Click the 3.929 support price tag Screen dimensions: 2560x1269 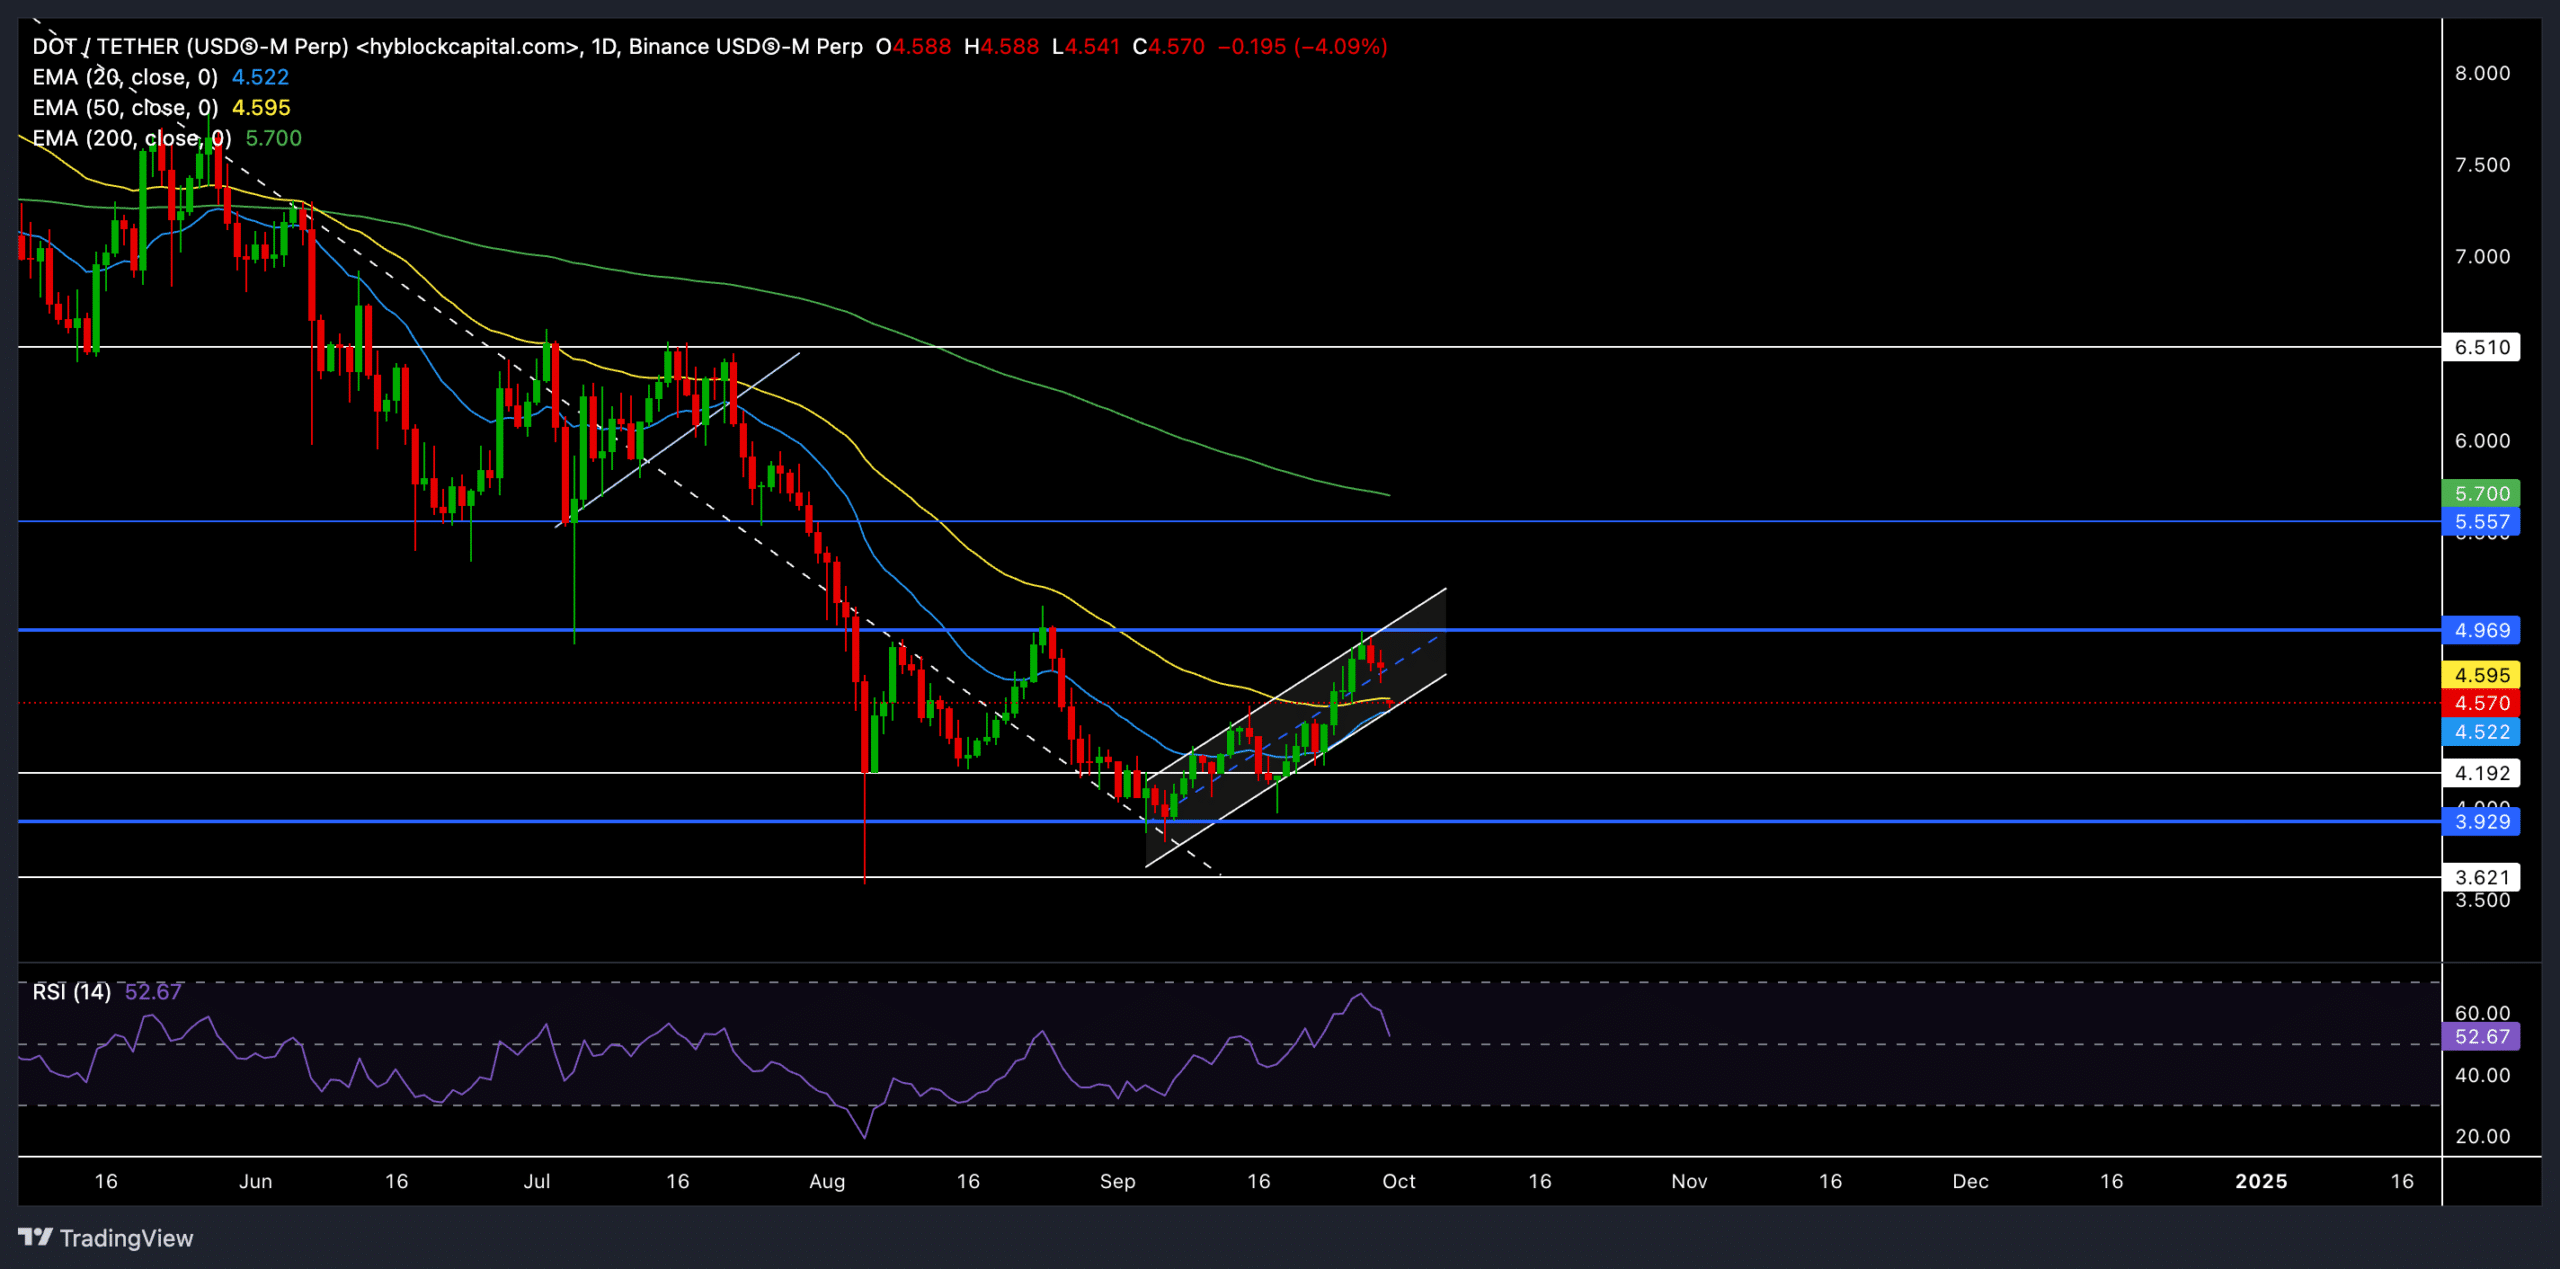[x=2481, y=822]
